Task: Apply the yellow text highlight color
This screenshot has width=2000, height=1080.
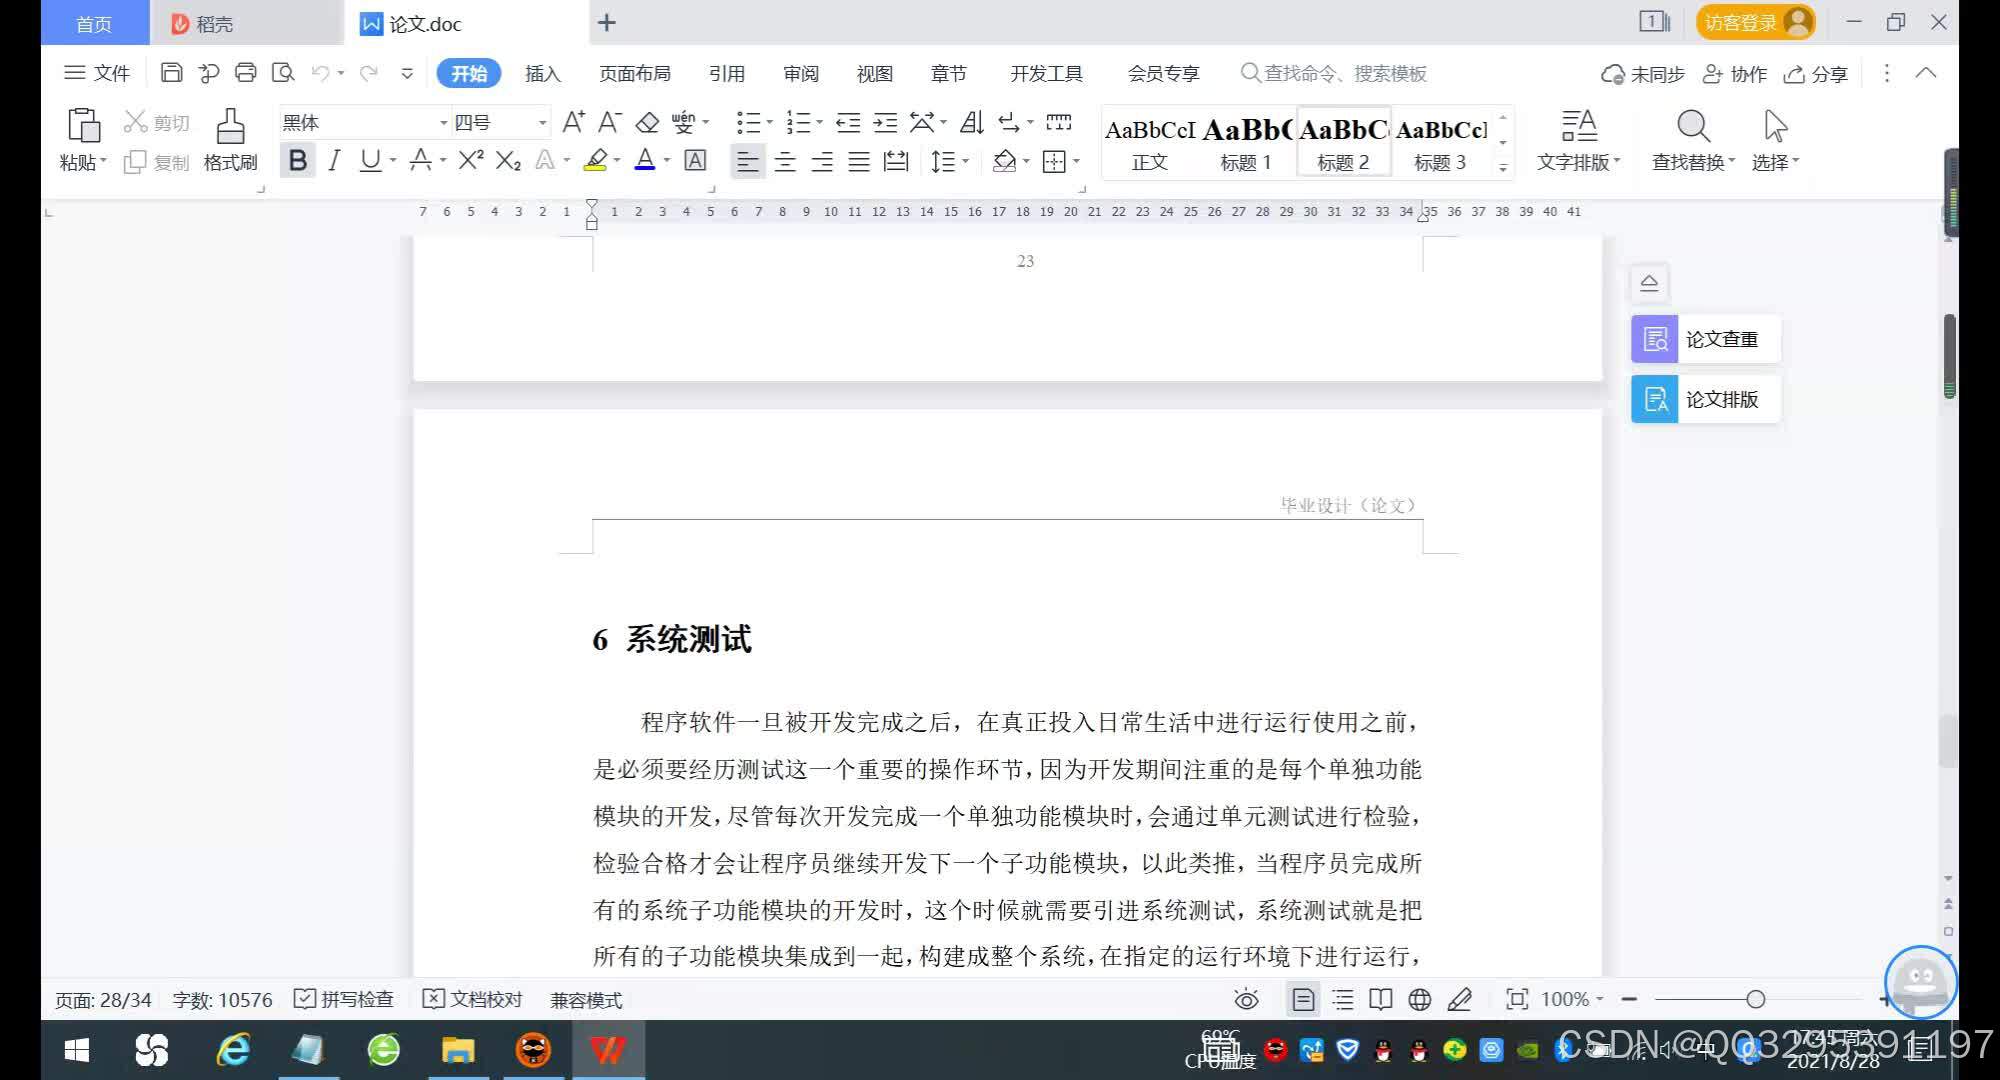Action: click(595, 160)
